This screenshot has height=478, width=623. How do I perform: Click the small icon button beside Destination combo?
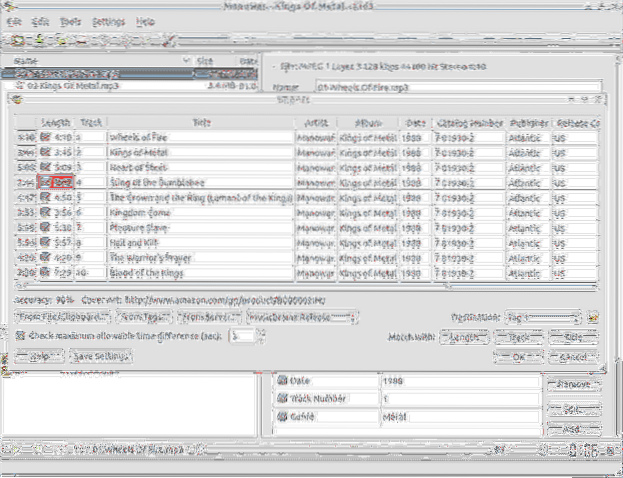click(x=593, y=317)
